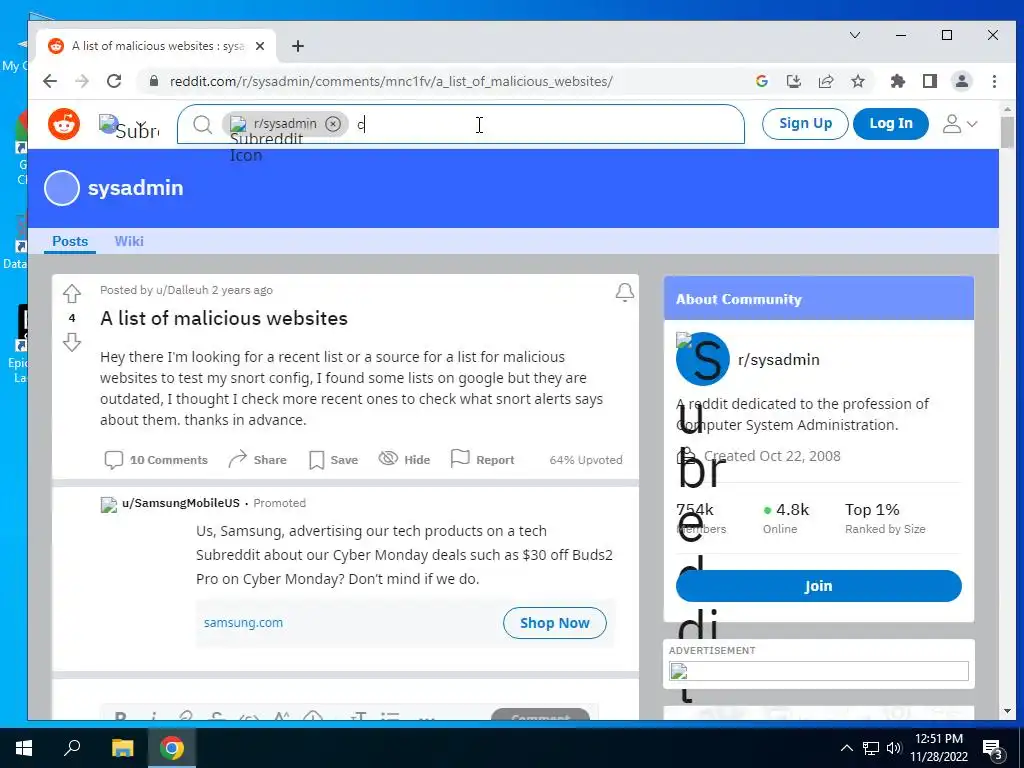Hide the post
Viewport: 1024px width, 768px height.
pyautogui.click(x=404, y=460)
